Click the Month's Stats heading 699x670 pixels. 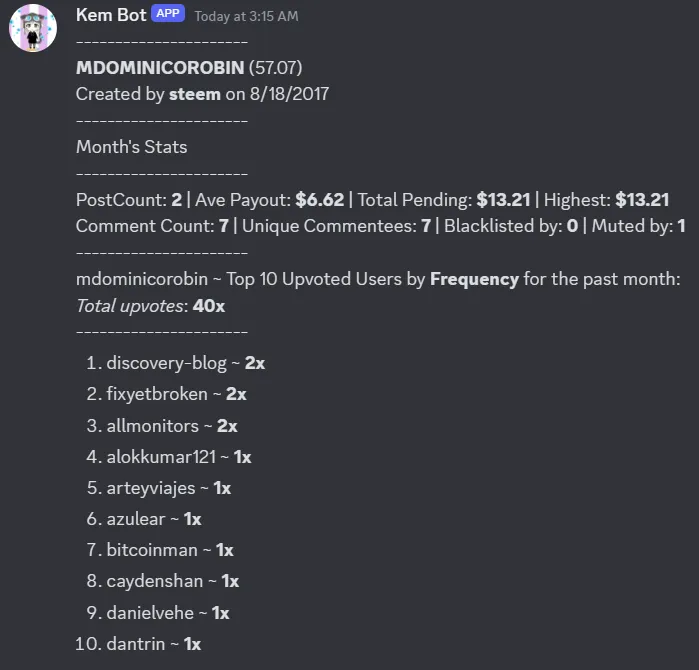point(132,147)
